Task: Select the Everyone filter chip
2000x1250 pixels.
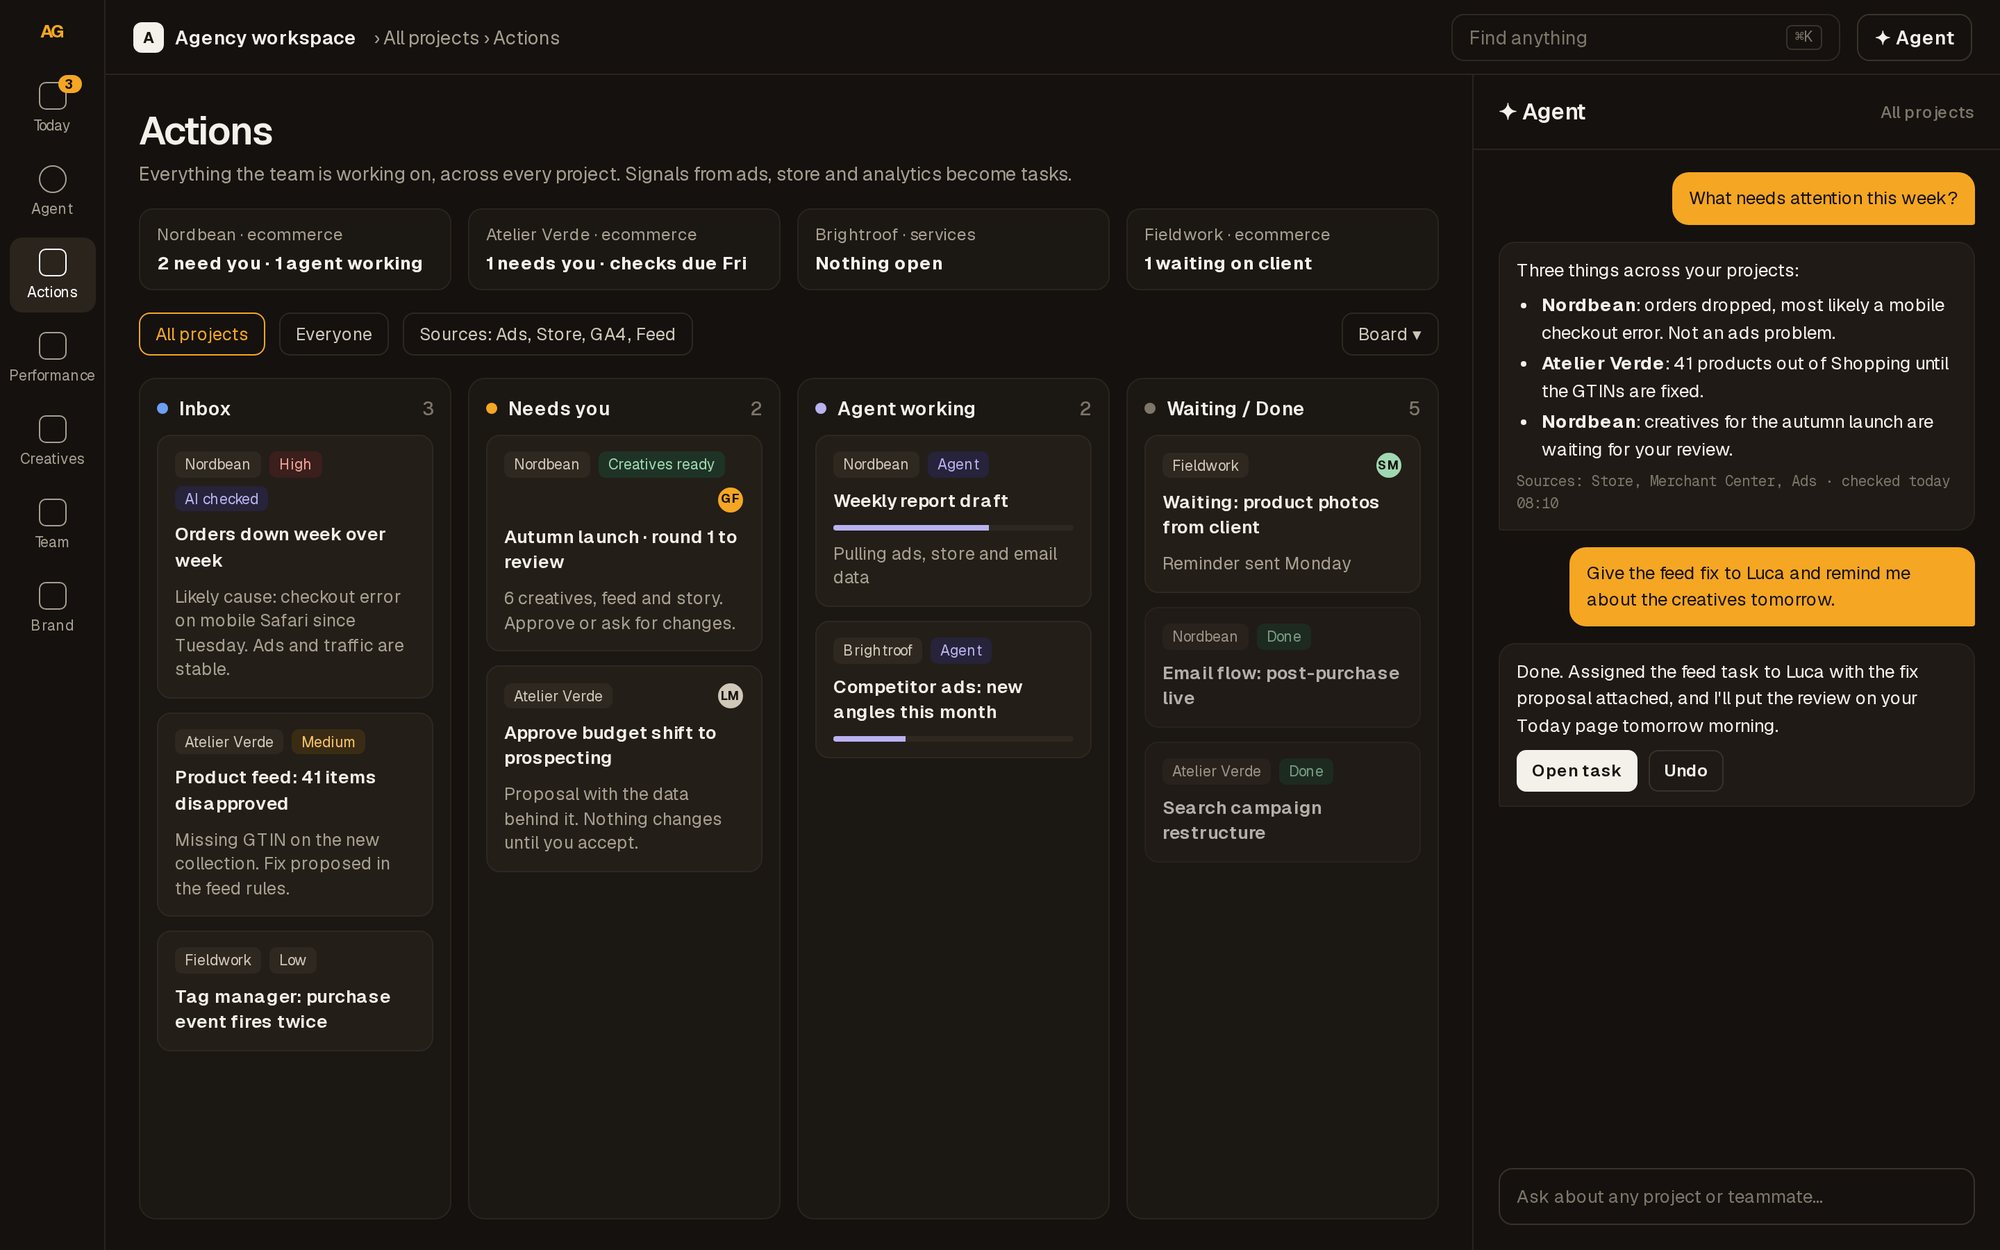Action: click(334, 334)
